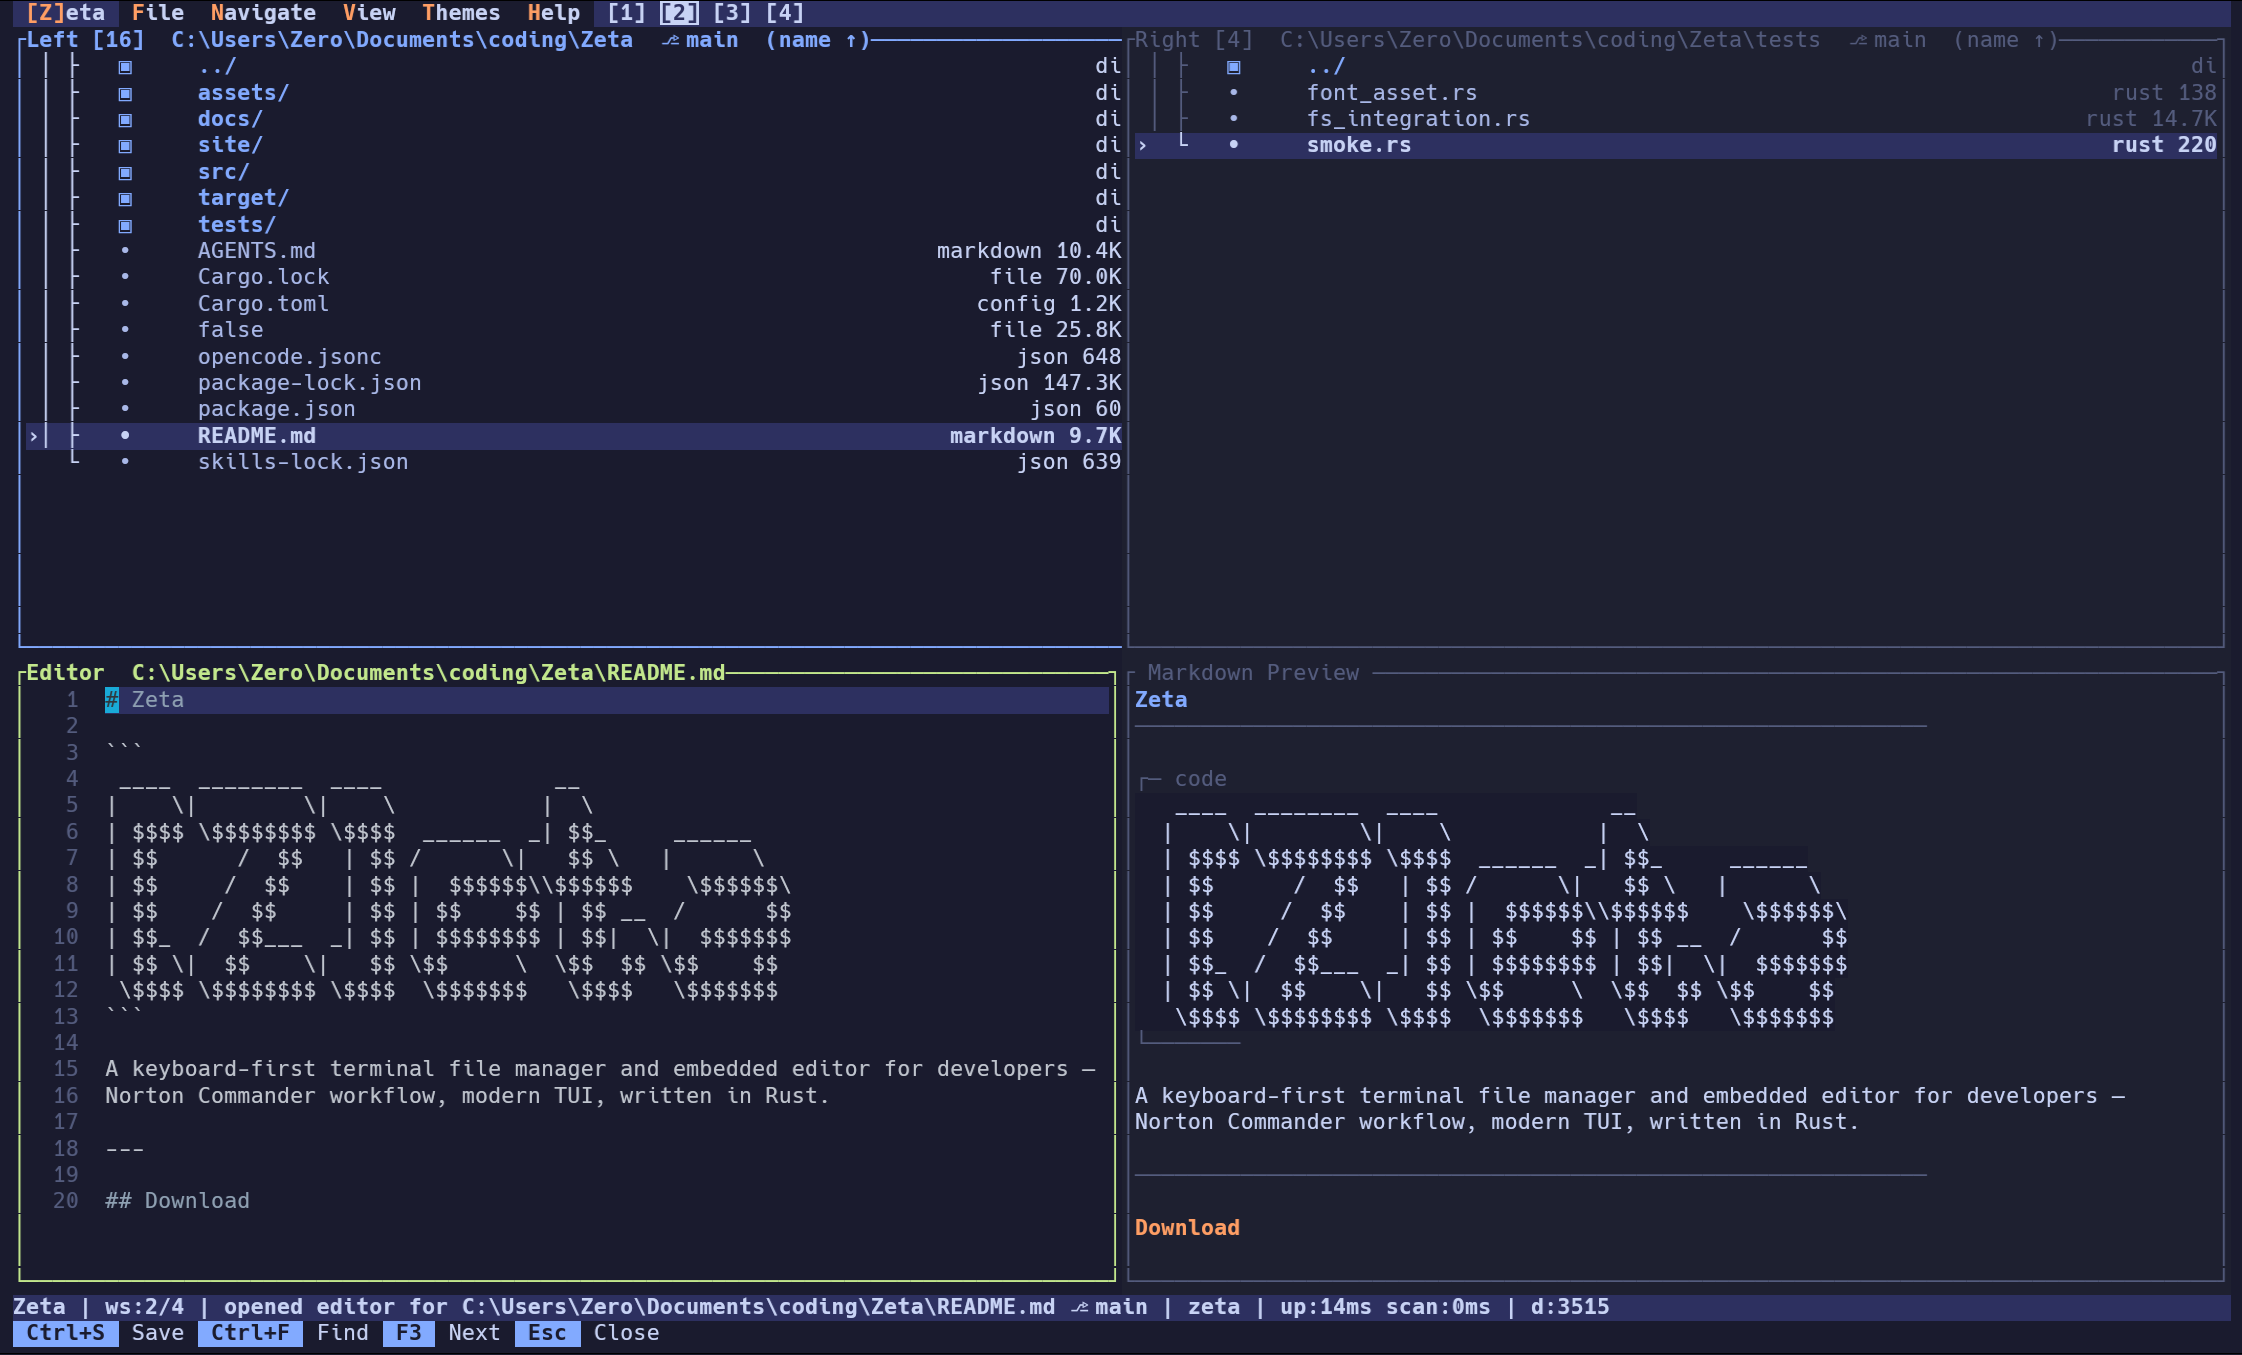Expand the tests/ directory entry
This screenshot has height=1355, width=2242.
point(237,225)
